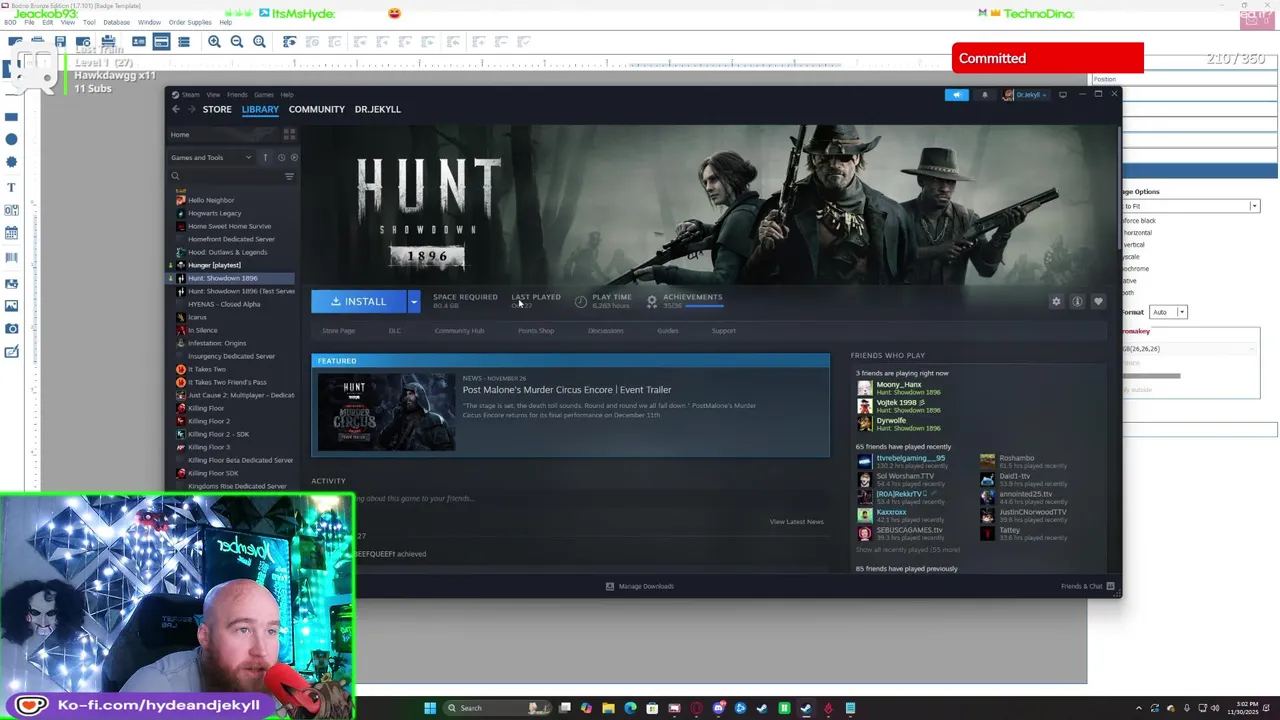Screen dimensions: 1280x720
Task: Enter Big Picture mode via monitor icon
Action: (1063, 95)
